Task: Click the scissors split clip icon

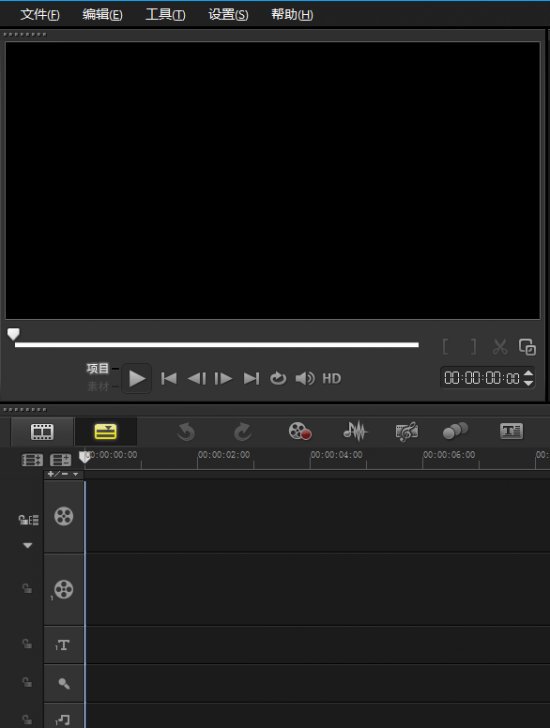Action: tap(500, 346)
